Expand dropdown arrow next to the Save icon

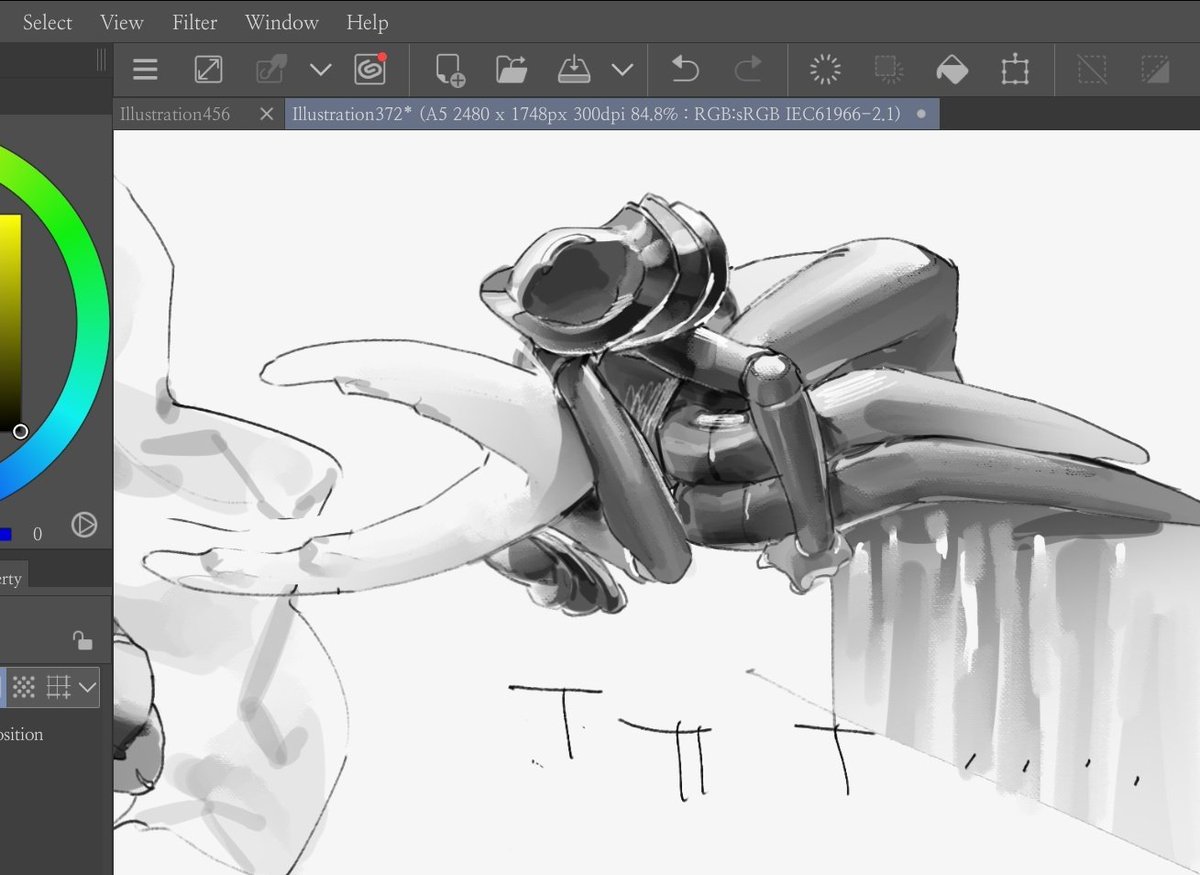tap(623, 70)
